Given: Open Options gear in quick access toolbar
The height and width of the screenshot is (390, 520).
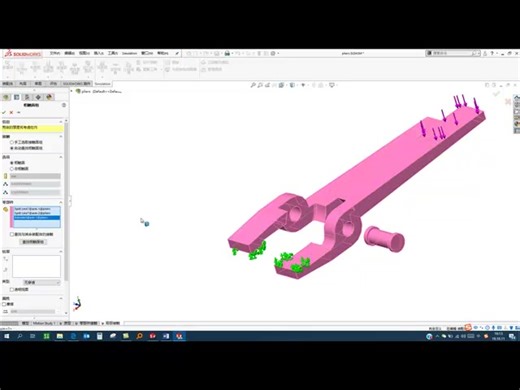Looking at the screenshot, I should 273,53.
